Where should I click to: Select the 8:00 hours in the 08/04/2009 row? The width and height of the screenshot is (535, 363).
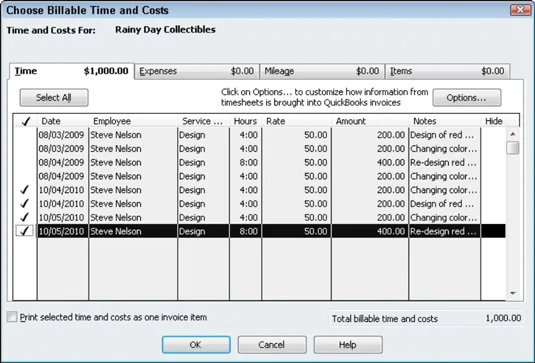coord(246,162)
